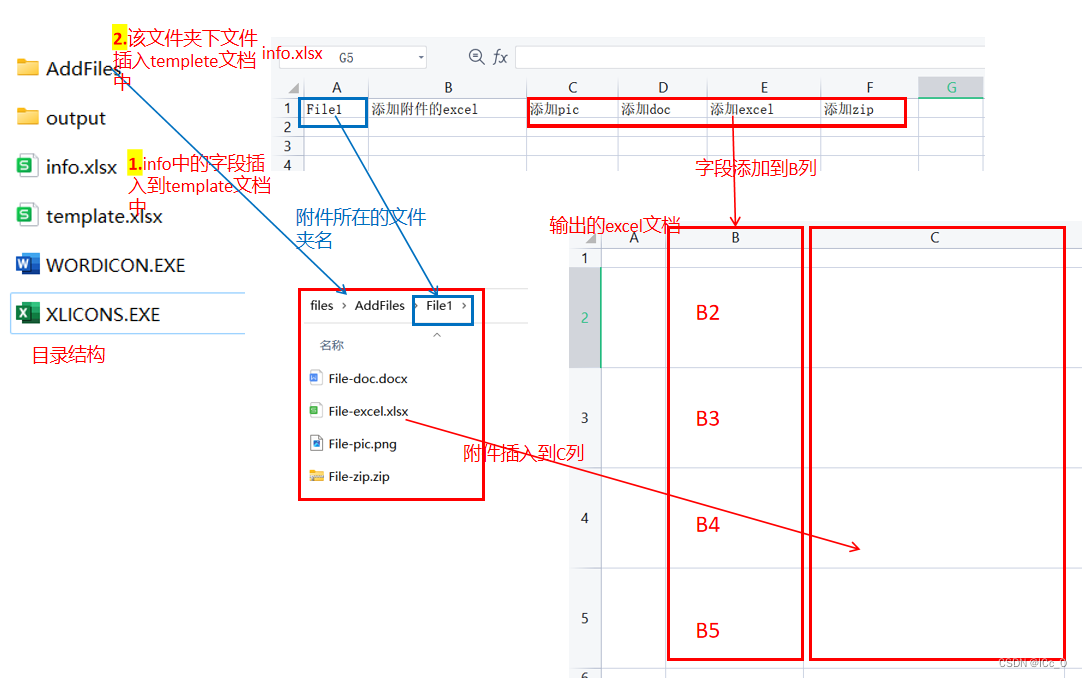This screenshot has width=1082, height=678.
Task: Select File-pic.png in file list
Action: coord(362,444)
